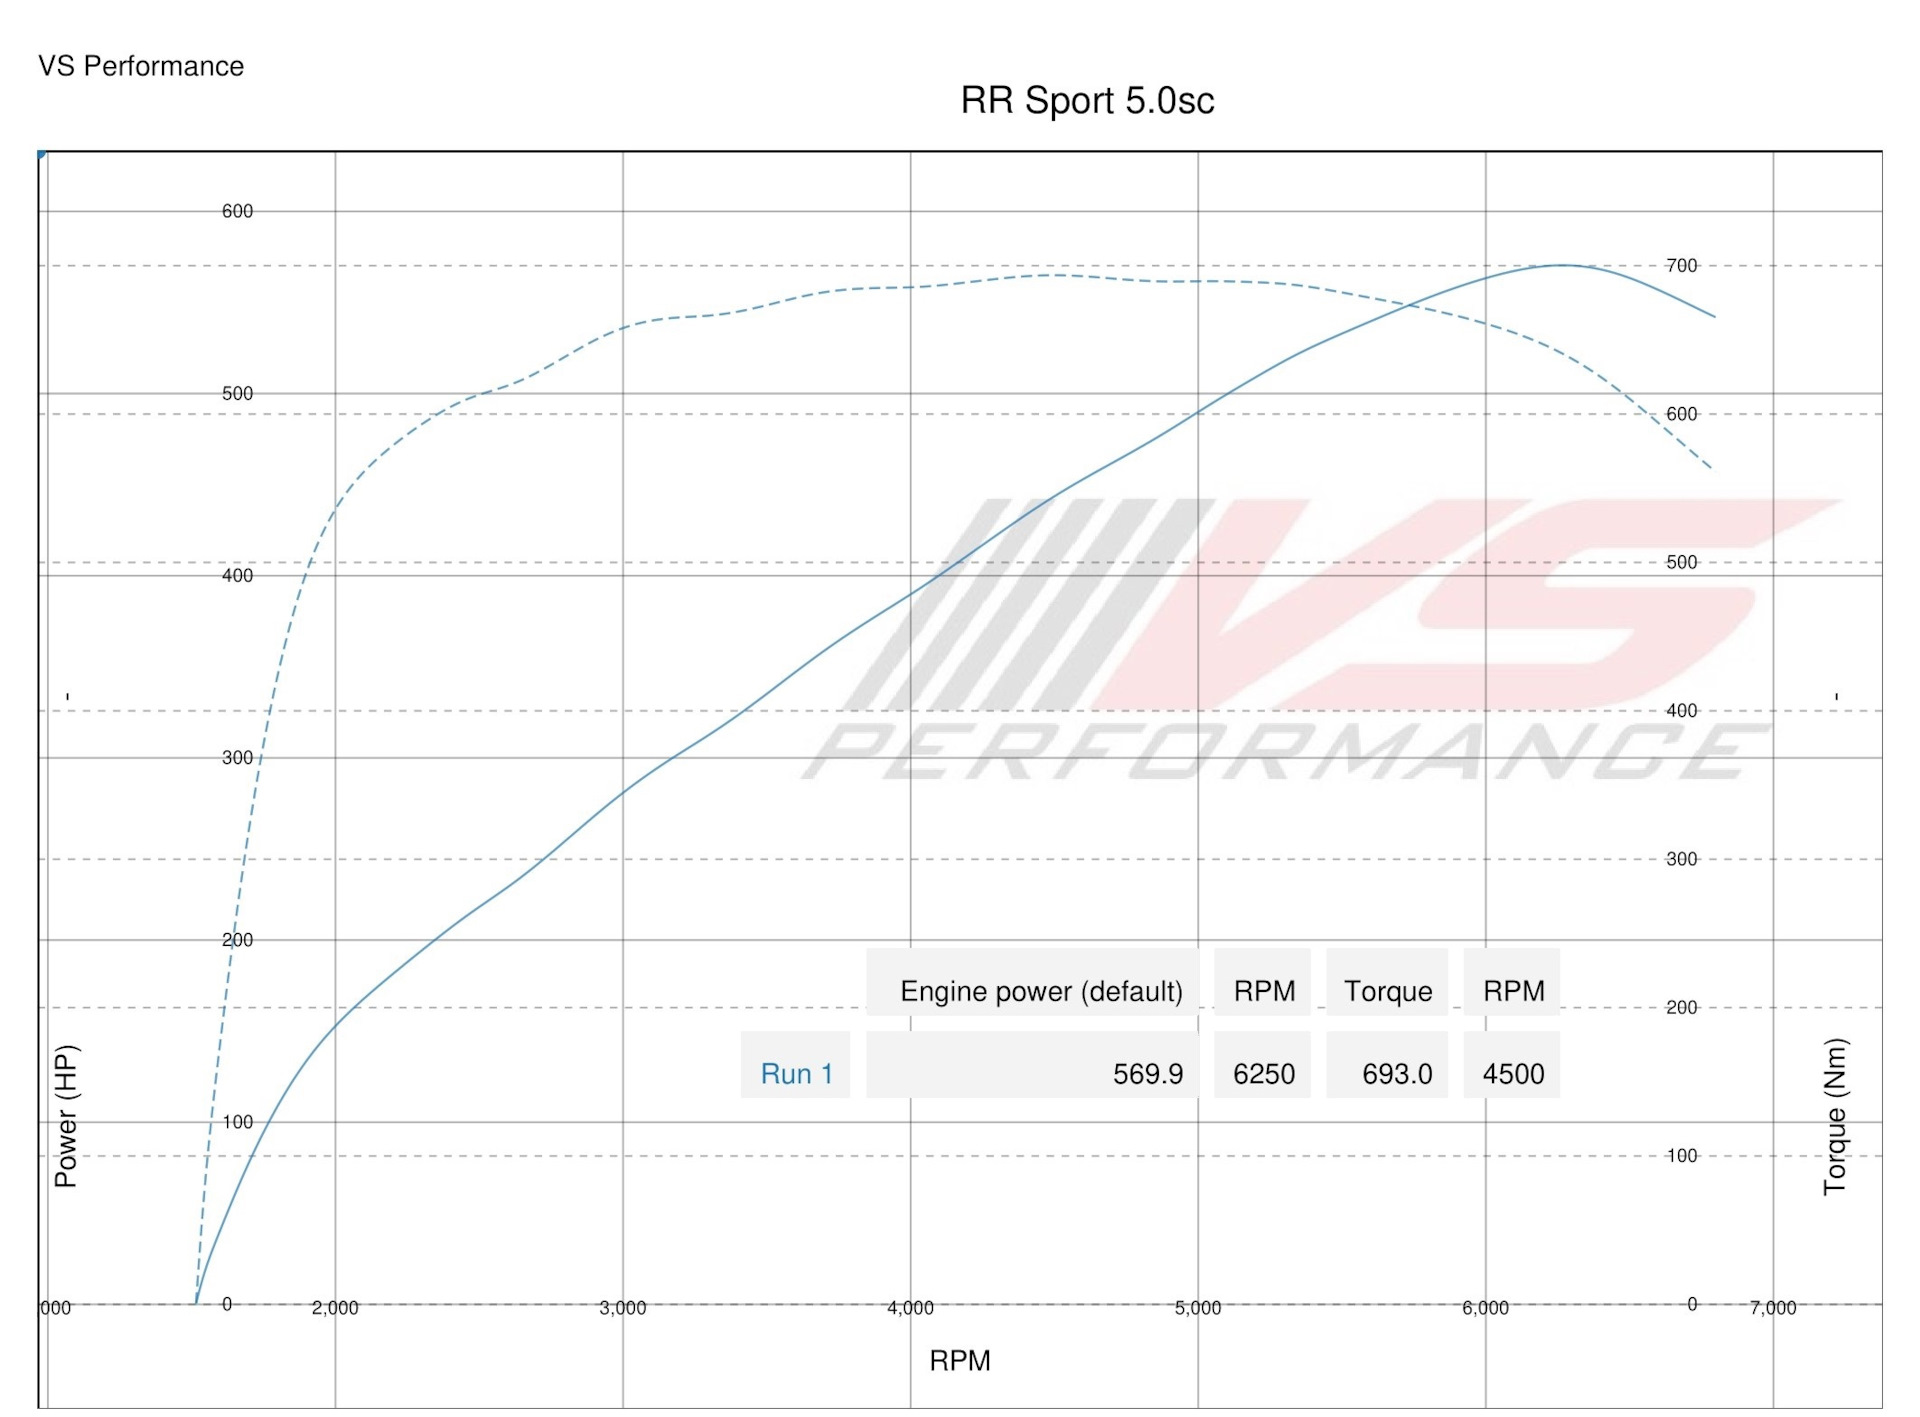This screenshot has width=1920, height=1417.
Task: Click the Run 1 label in the legend
Action: [795, 1073]
